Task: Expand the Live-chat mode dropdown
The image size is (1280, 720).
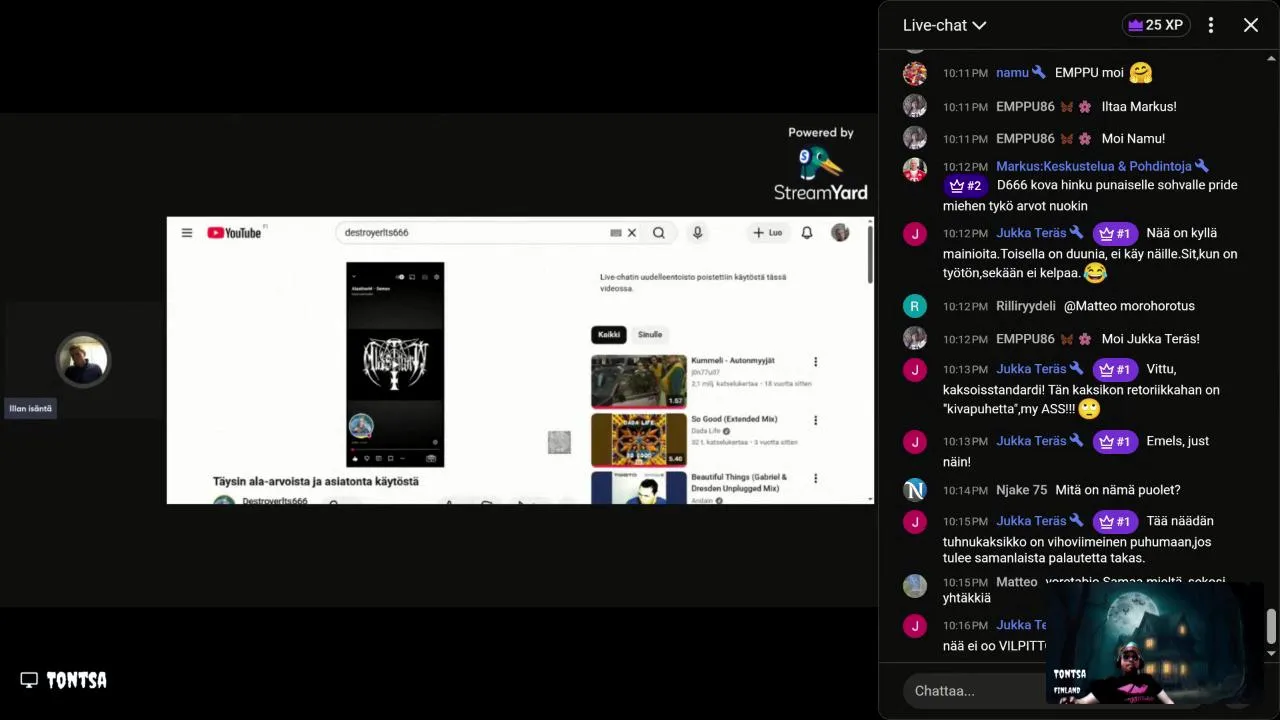Action: [944, 25]
